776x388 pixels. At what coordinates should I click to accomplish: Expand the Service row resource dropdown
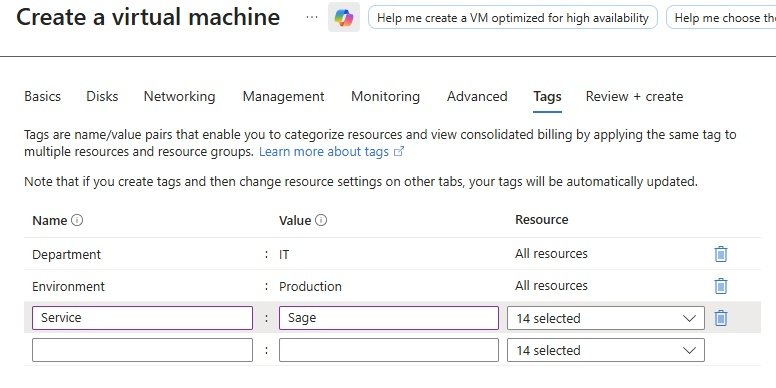tap(605, 318)
